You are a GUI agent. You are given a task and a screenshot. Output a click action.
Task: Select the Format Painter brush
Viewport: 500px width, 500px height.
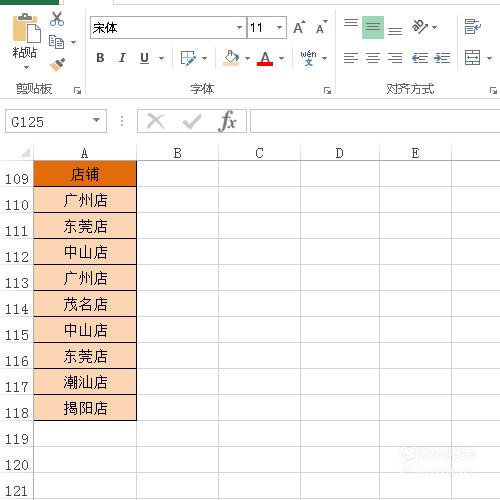tap(57, 65)
